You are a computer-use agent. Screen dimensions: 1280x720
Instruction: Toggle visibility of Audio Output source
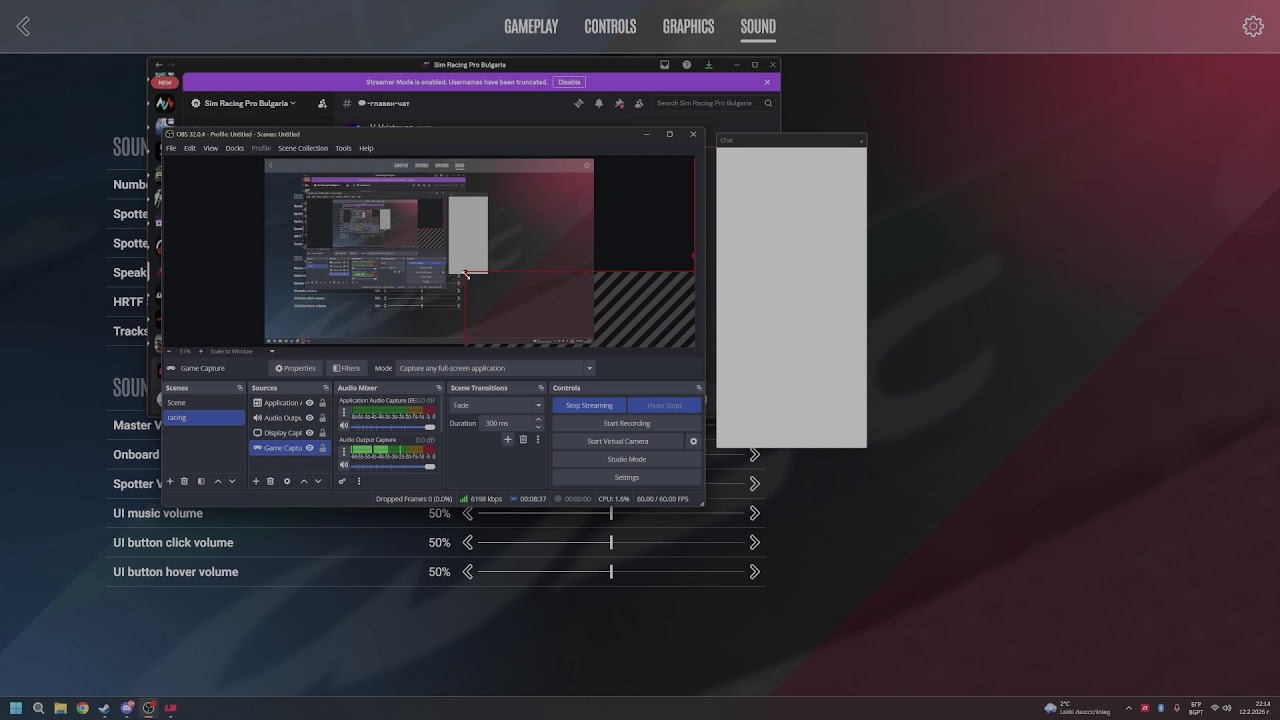point(310,418)
